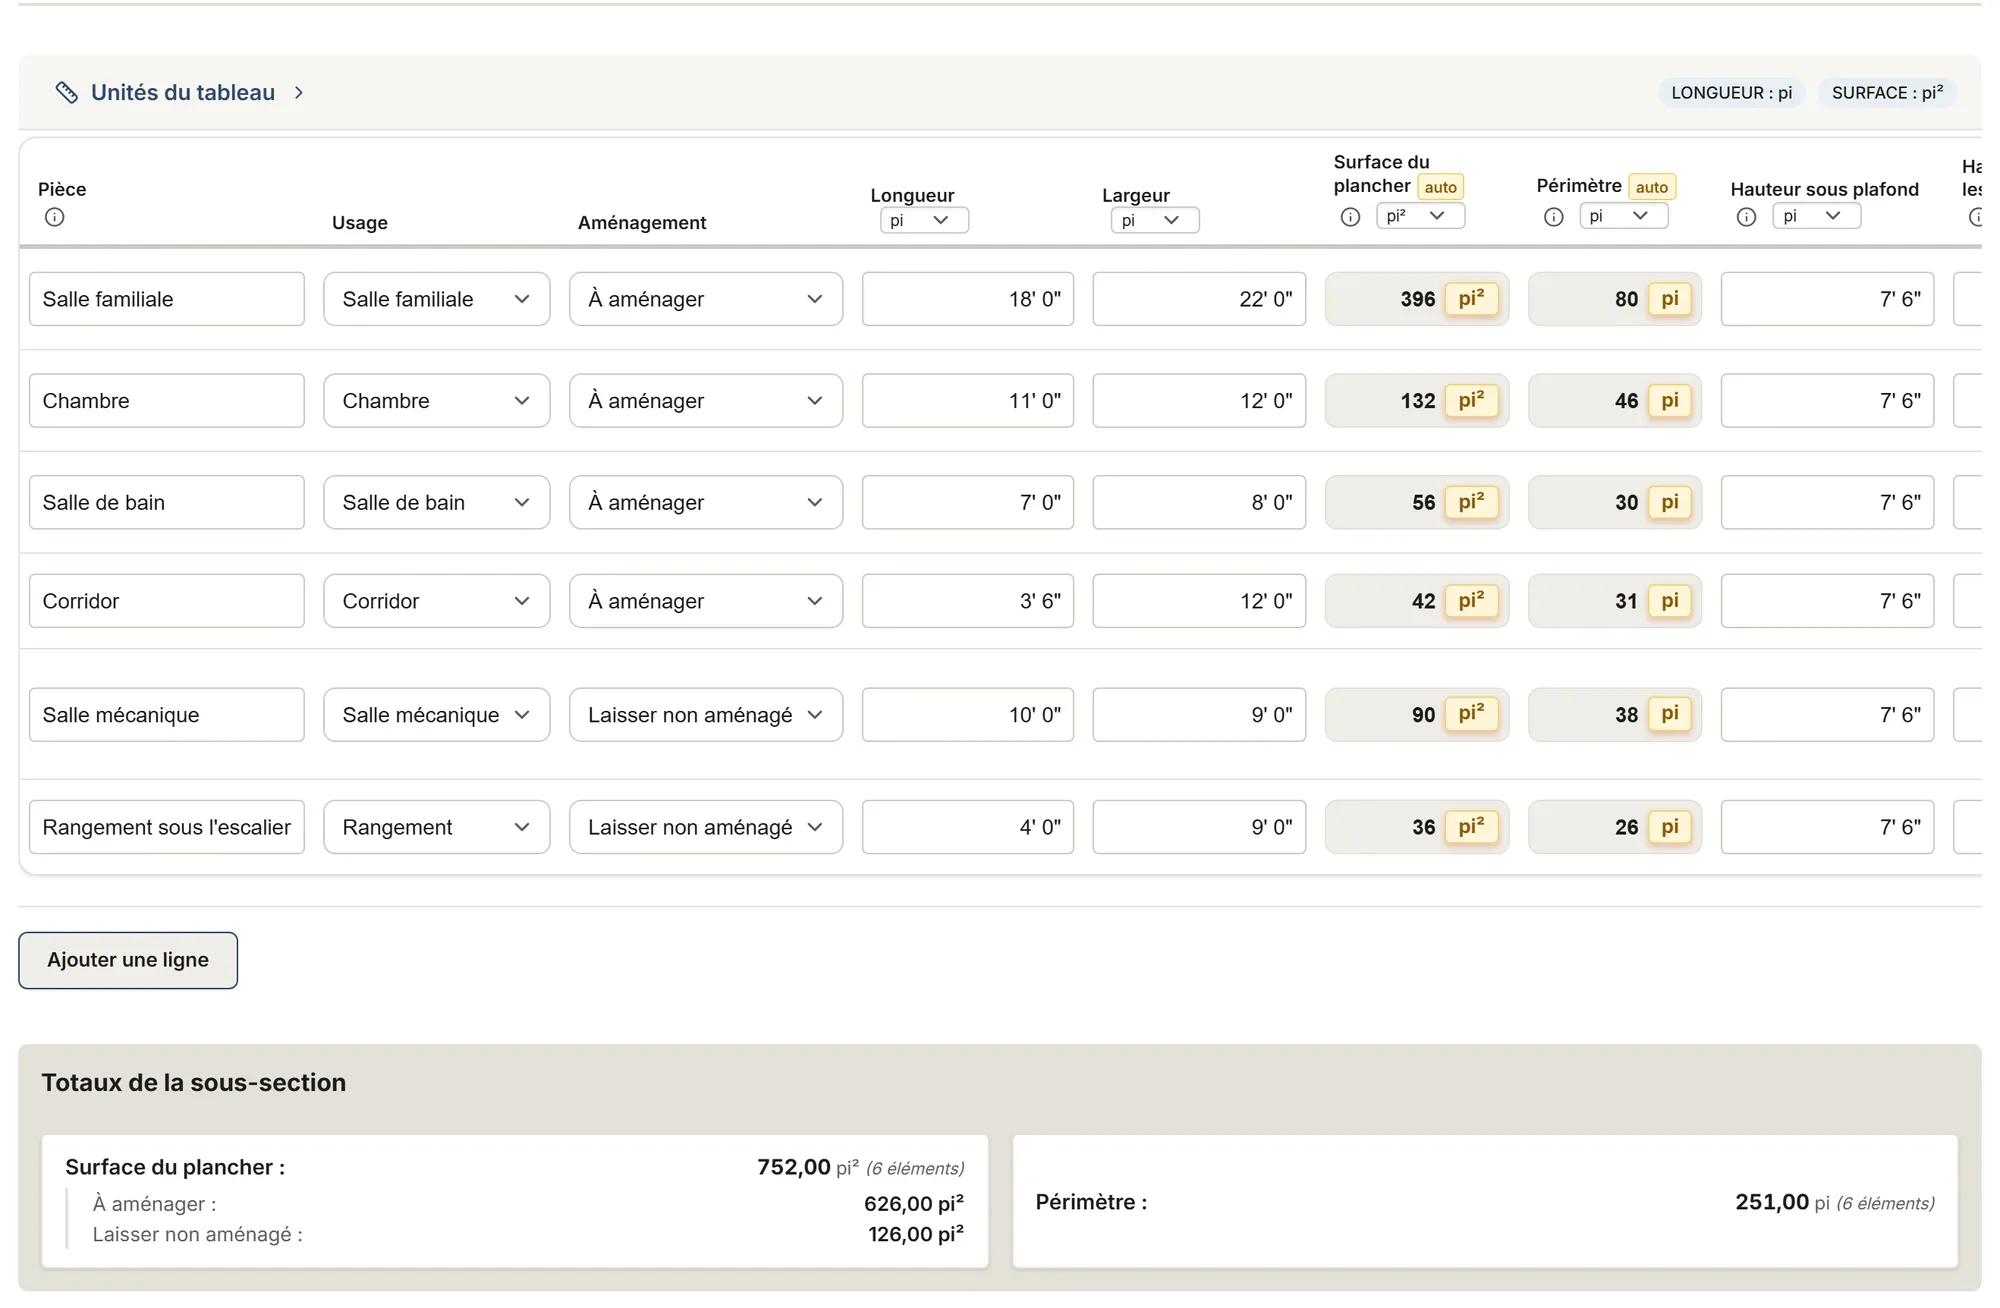This screenshot has height=1308, width=2000.
Task: Click the auto badge beside Périmètre header
Action: 1651,187
